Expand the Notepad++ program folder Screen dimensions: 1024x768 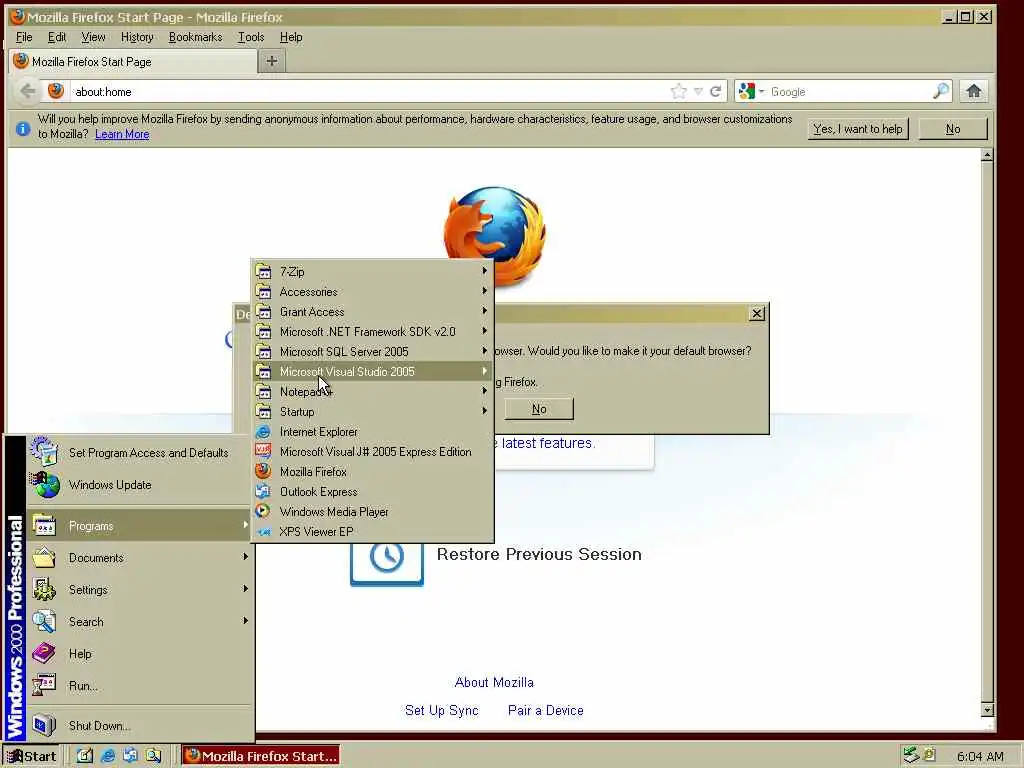coord(372,392)
